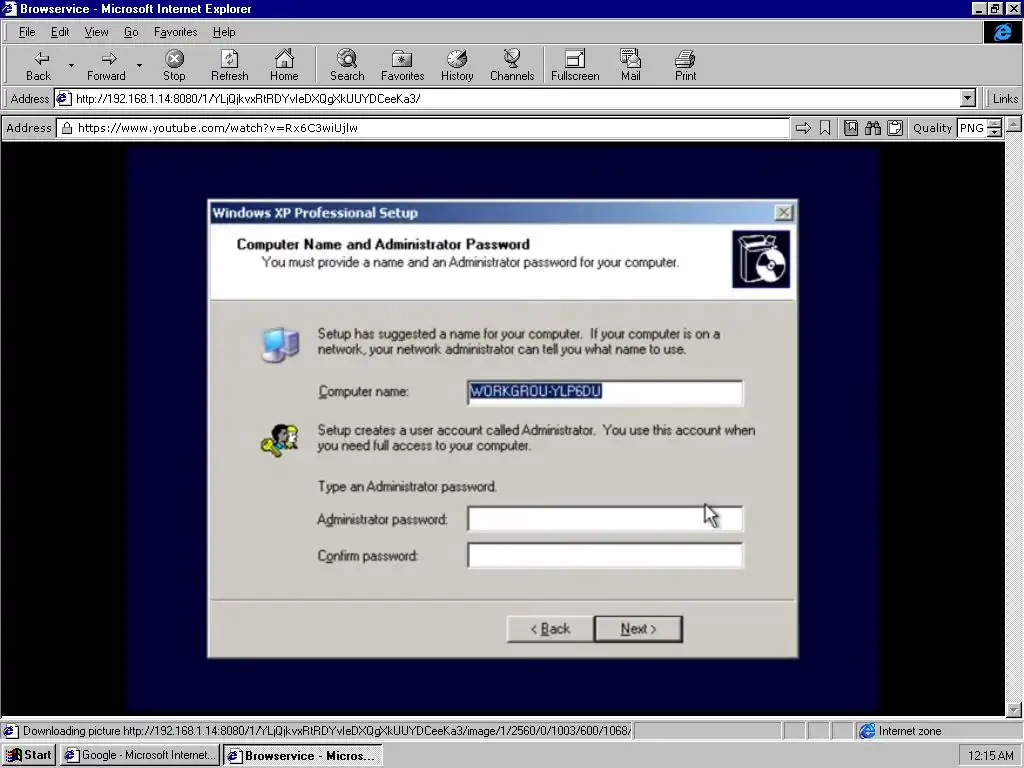
Task: Switch to the Google - Microsoft Internet taskbar button
Action: (x=140, y=755)
